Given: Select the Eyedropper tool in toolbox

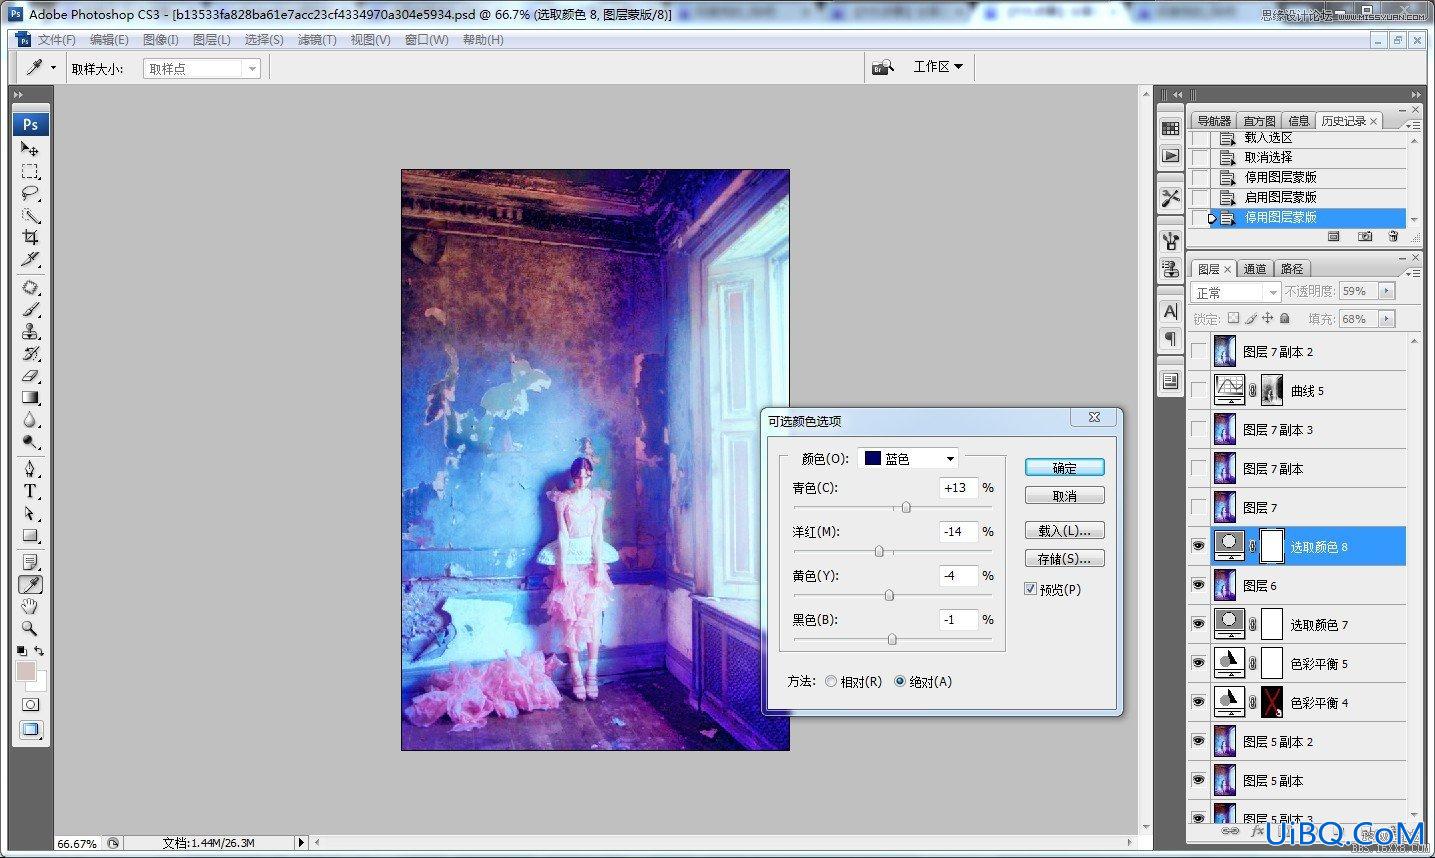Looking at the screenshot, I should 30,585.
